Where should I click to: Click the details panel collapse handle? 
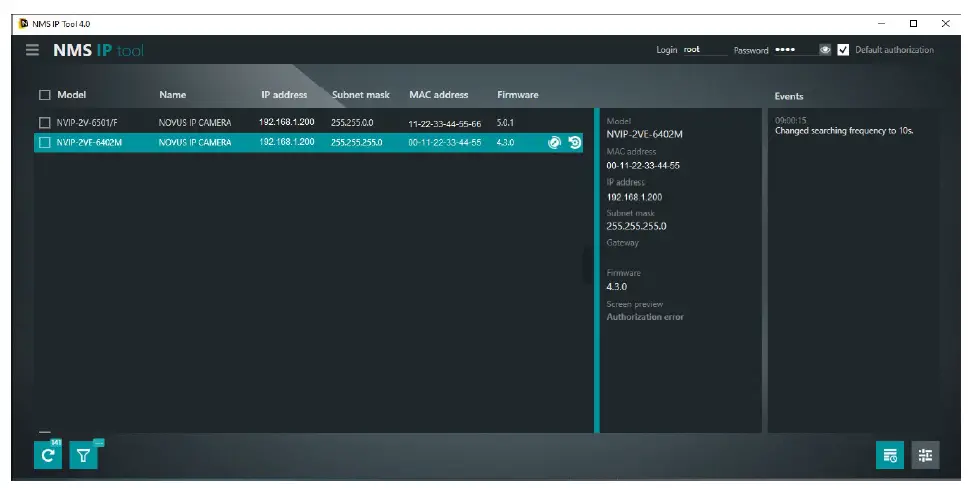pos(588,265)
